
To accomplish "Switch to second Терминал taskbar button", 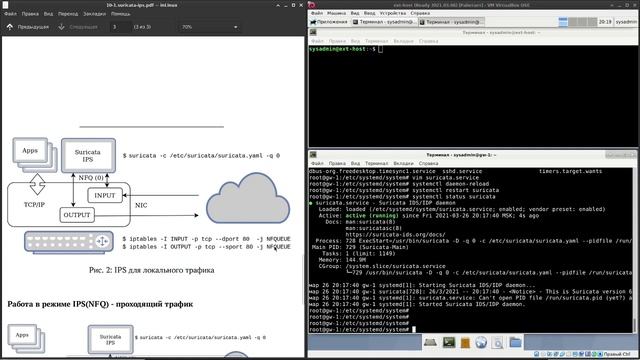I will [x=451, y=22].
